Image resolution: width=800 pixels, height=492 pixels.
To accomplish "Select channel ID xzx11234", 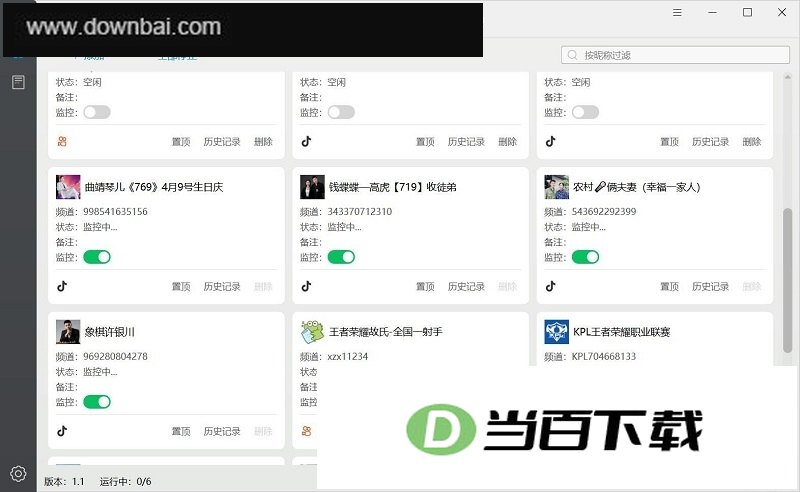I will click(x=347, y=356).
